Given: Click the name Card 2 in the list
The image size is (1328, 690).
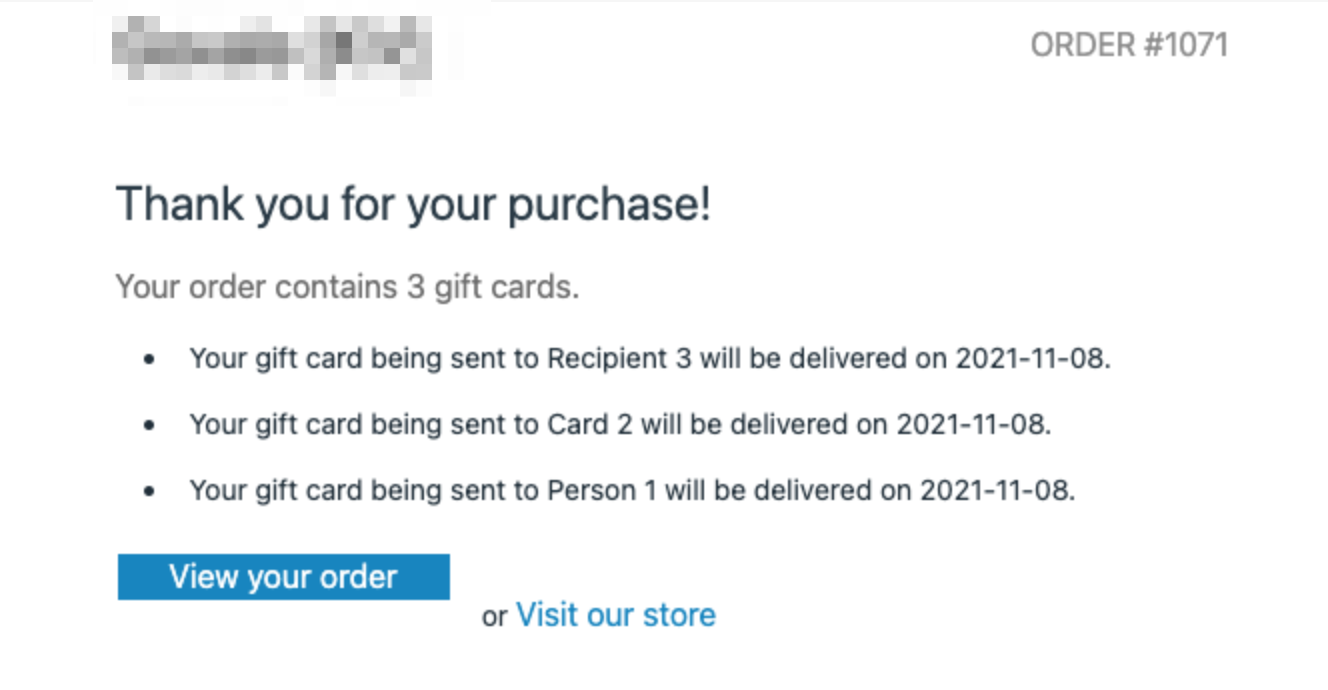Looking at the screenshot, I should click(589, 424).
